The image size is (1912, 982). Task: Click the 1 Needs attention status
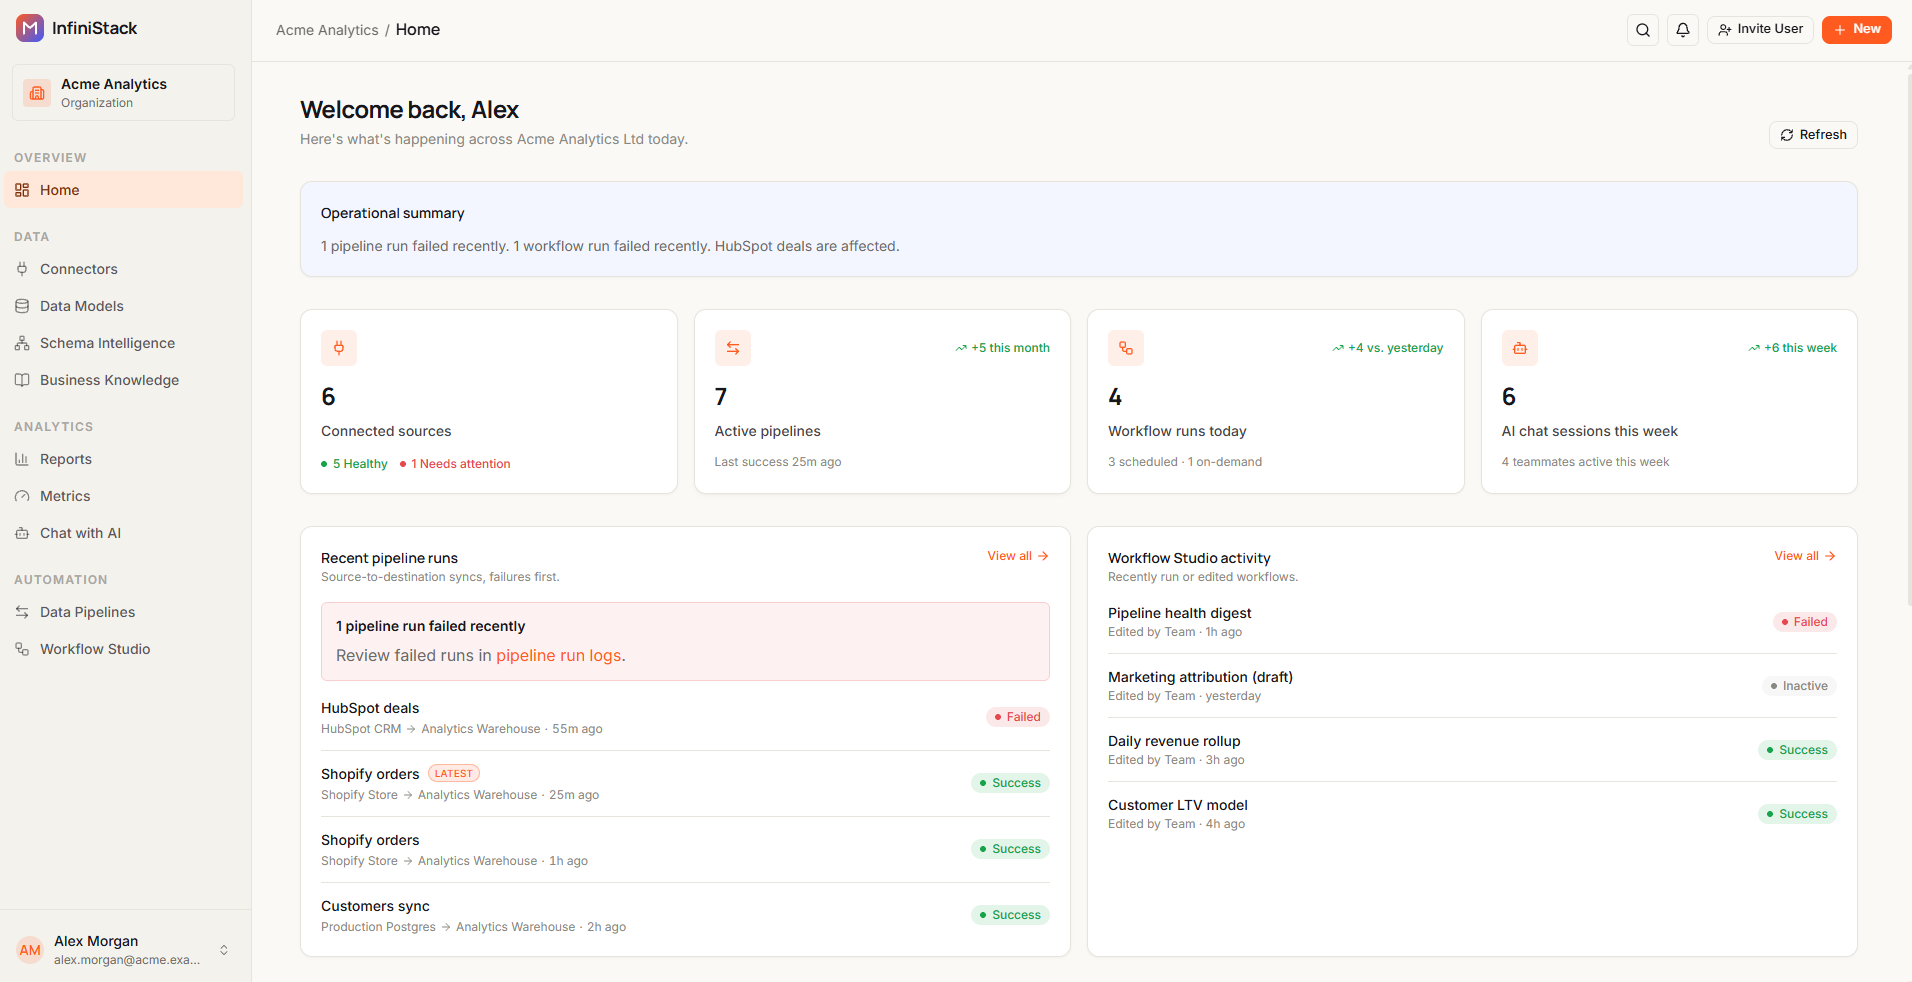[x=455, y=464]
